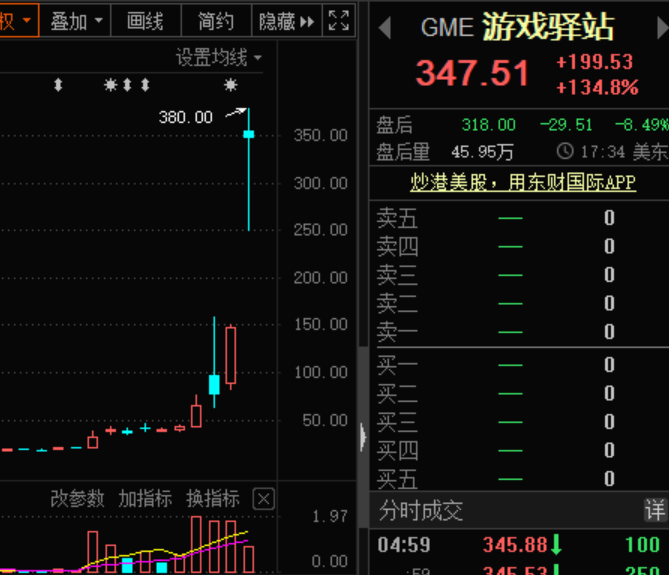Viewport: 669px width, 575px height.
Task: Click 改参数 to change indicator parameters
Action: click(77, 499)
